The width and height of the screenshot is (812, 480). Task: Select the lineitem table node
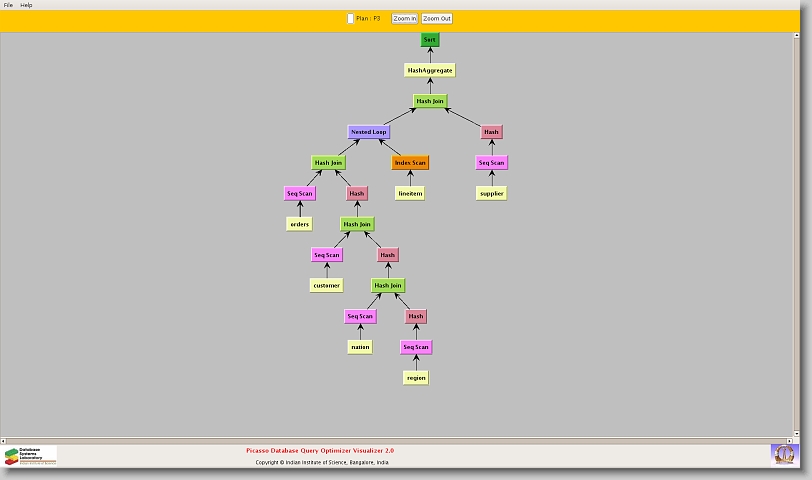point(410,193)
